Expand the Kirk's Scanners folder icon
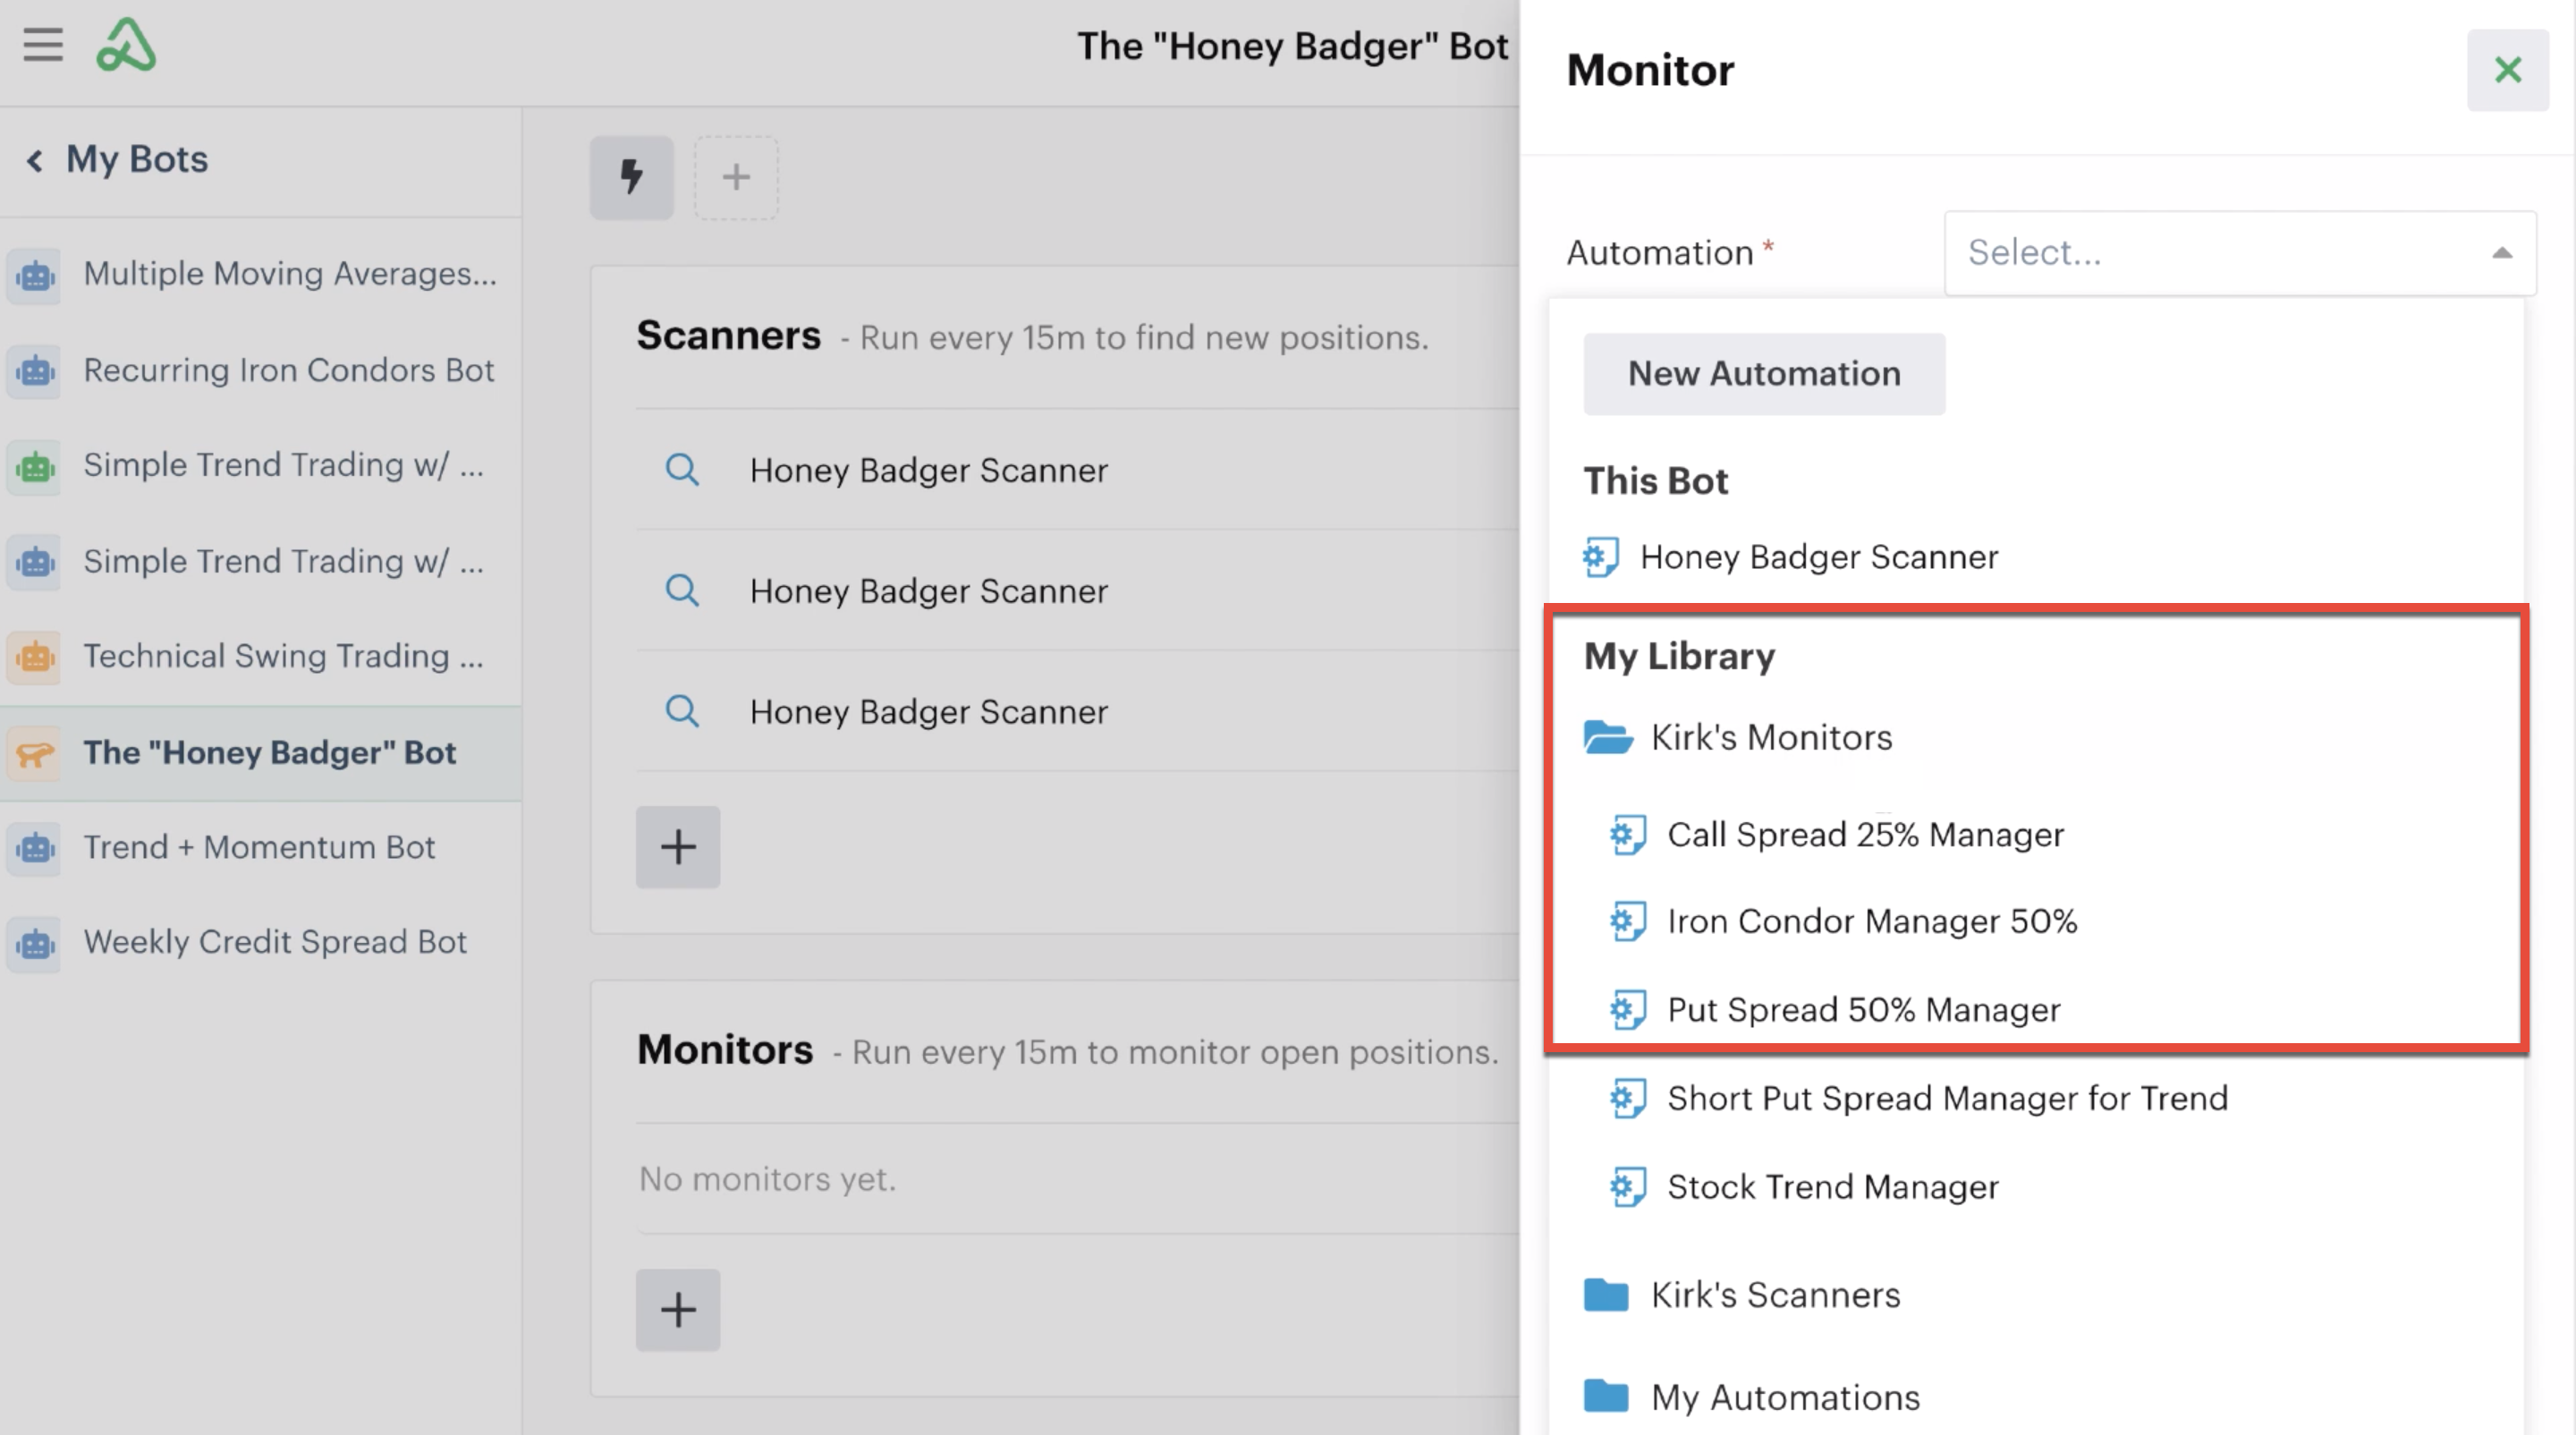This screenshot has width=2576, height=1435. point(1606,1295)
